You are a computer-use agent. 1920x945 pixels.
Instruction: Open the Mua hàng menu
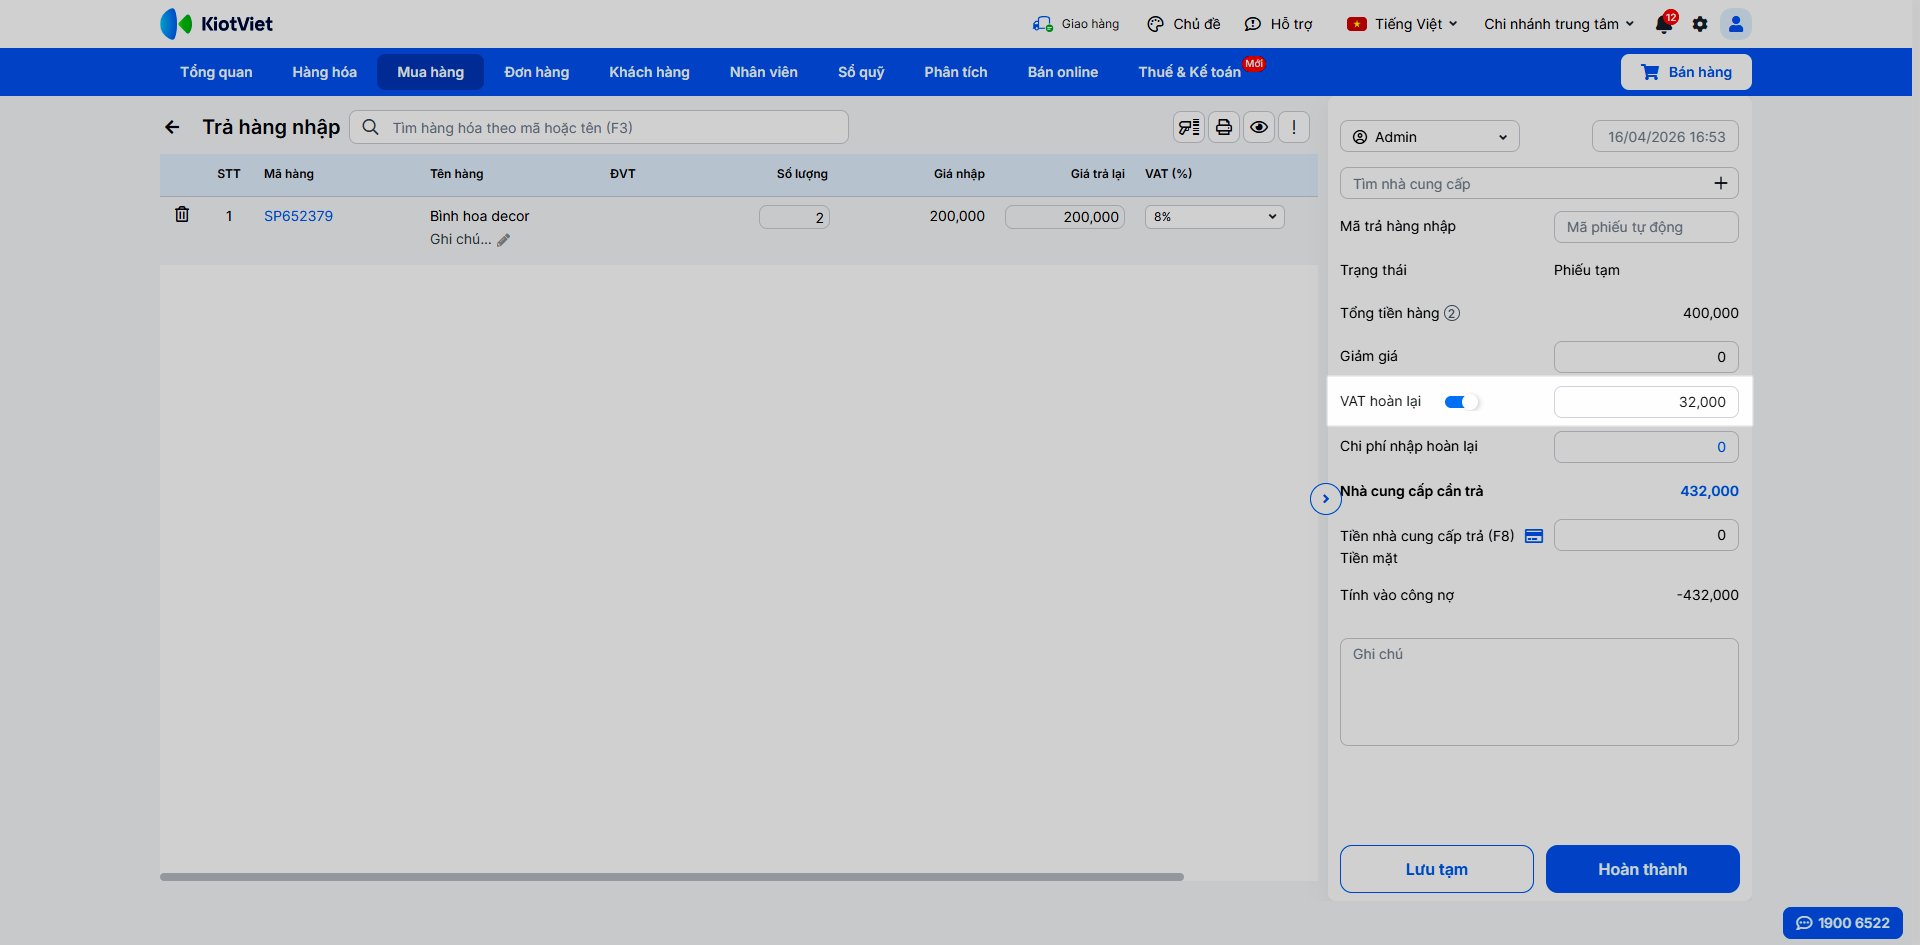click(x=431, y=72)
